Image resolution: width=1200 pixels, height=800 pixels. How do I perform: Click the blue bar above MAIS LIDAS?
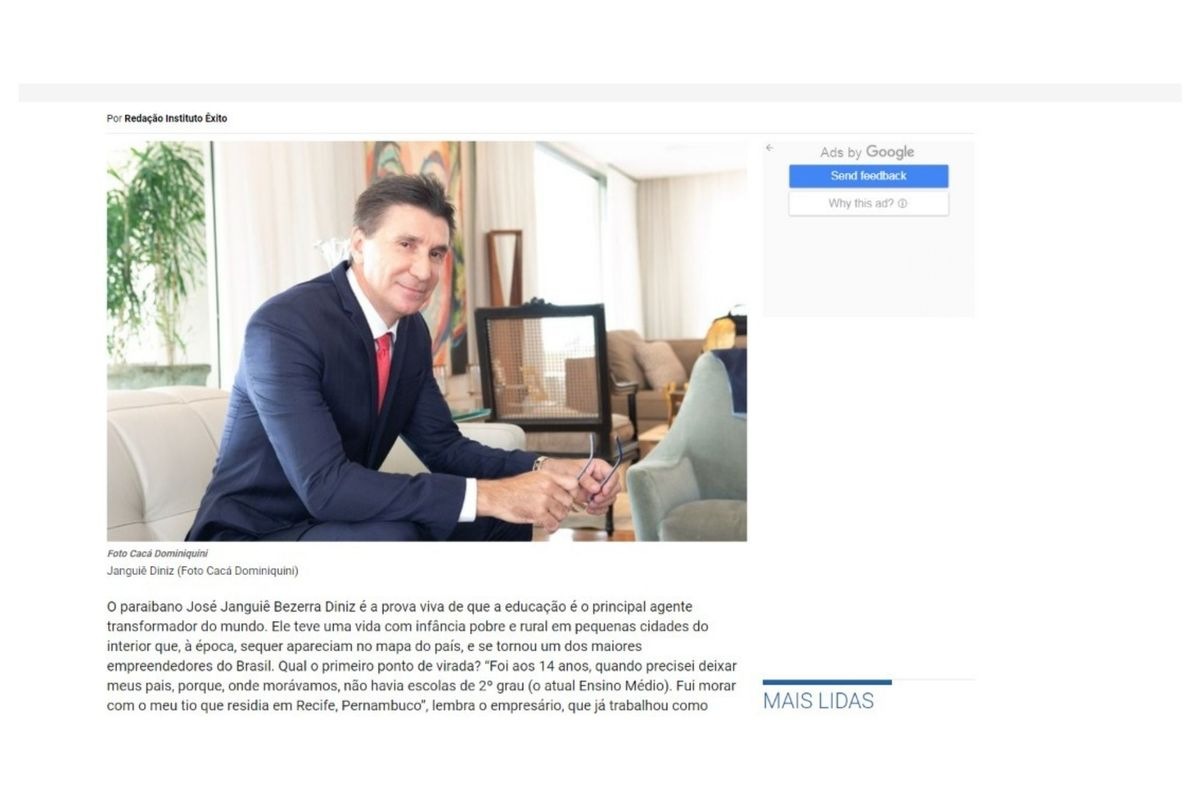click(x=827, y=682)
